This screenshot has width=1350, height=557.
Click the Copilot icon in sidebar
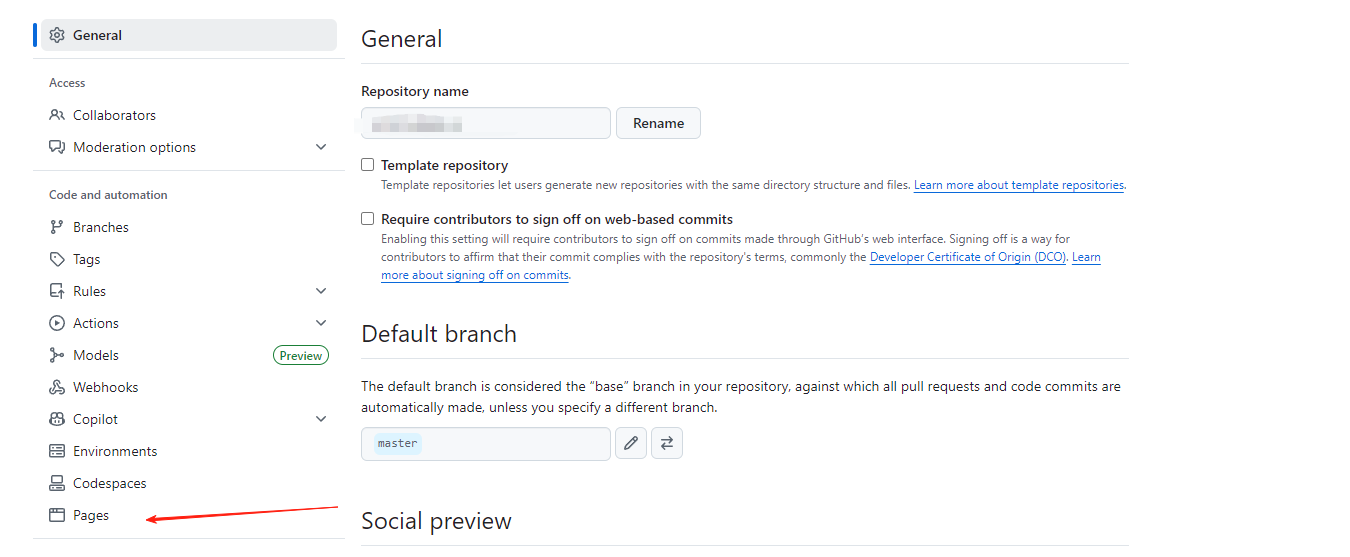(57, 419)
